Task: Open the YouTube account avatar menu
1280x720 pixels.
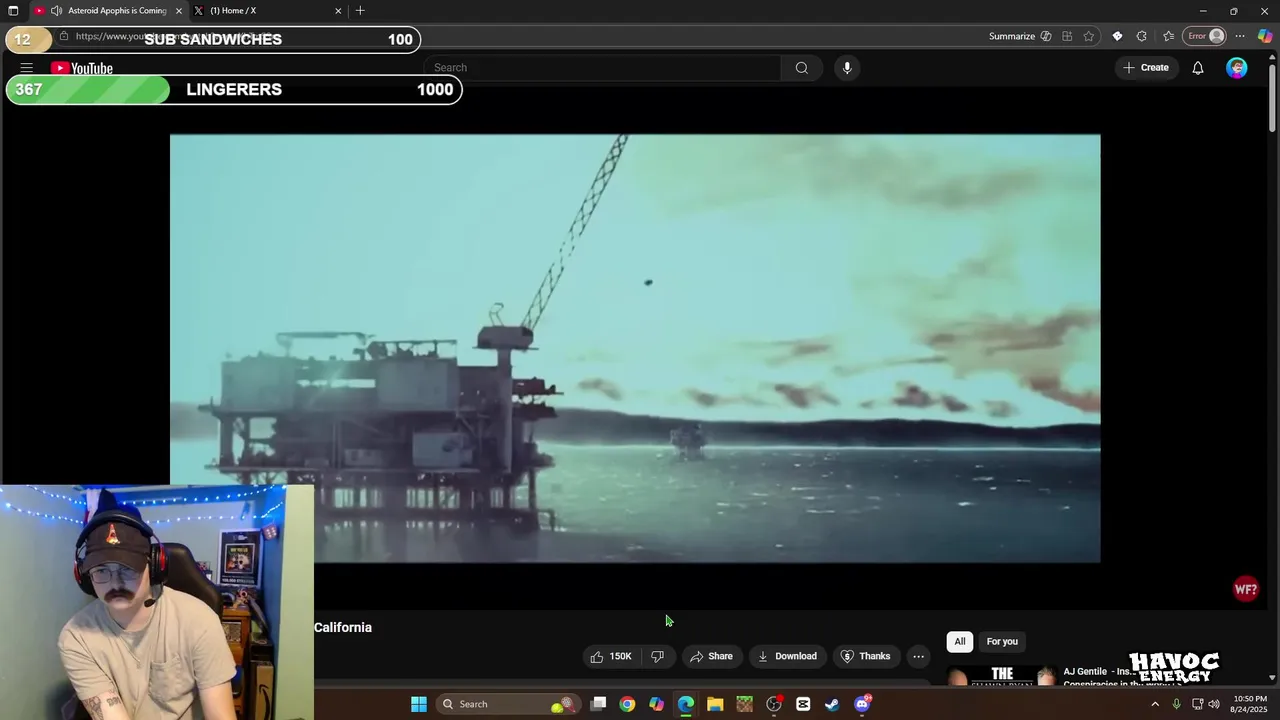Action: (1237, 68)
